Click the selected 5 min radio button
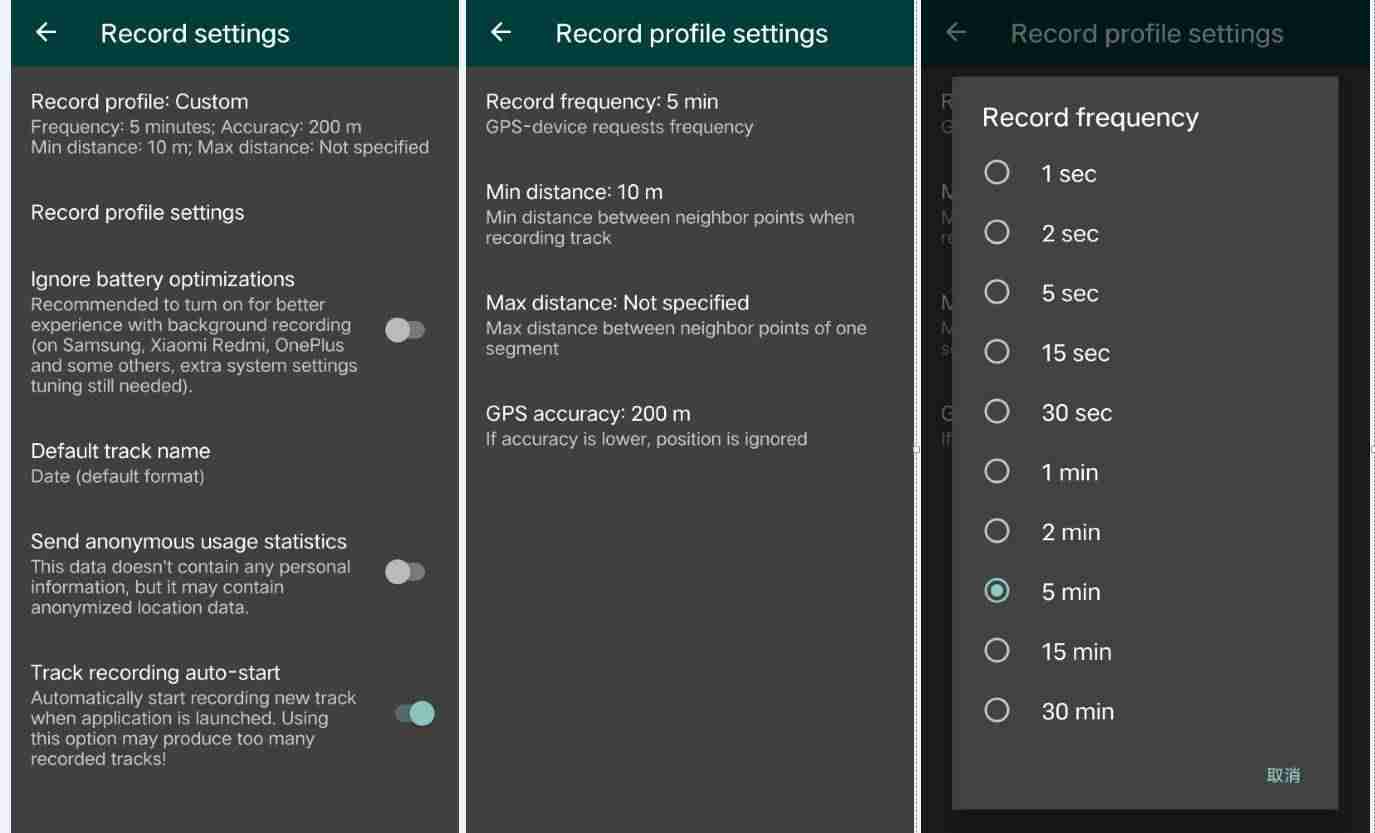1375x833 pixels. pyautogui.click(x=997, y=591)
